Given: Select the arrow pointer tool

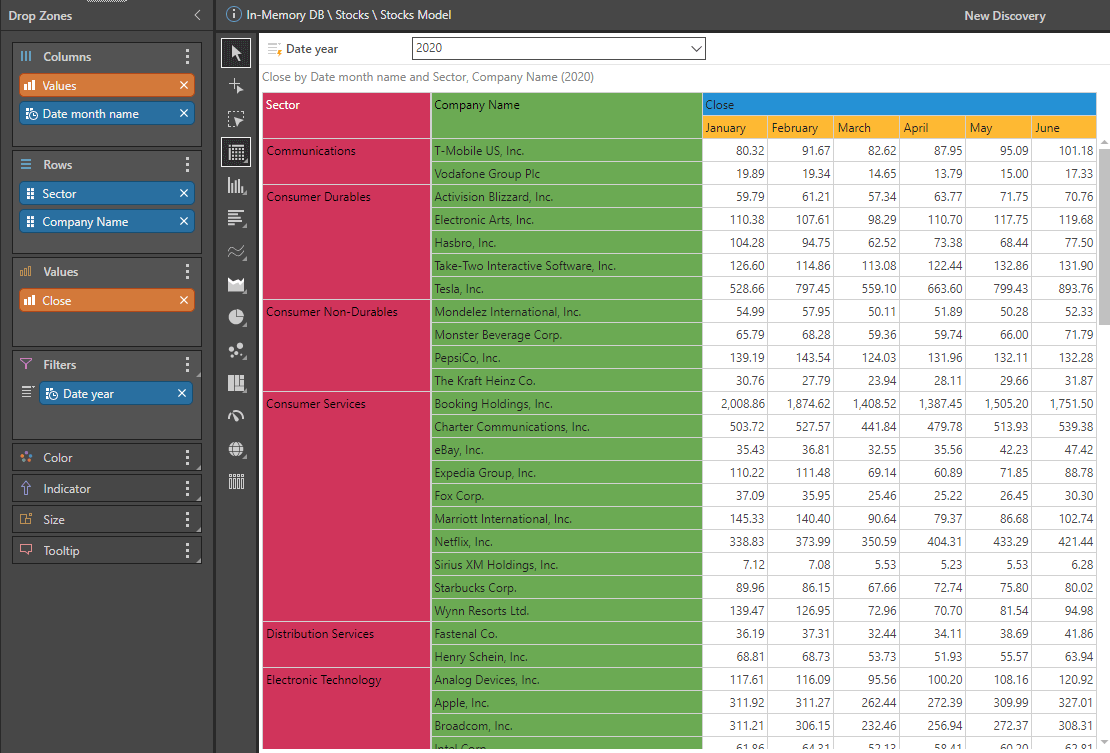Looking at the screenshot, I should point(236,53).
